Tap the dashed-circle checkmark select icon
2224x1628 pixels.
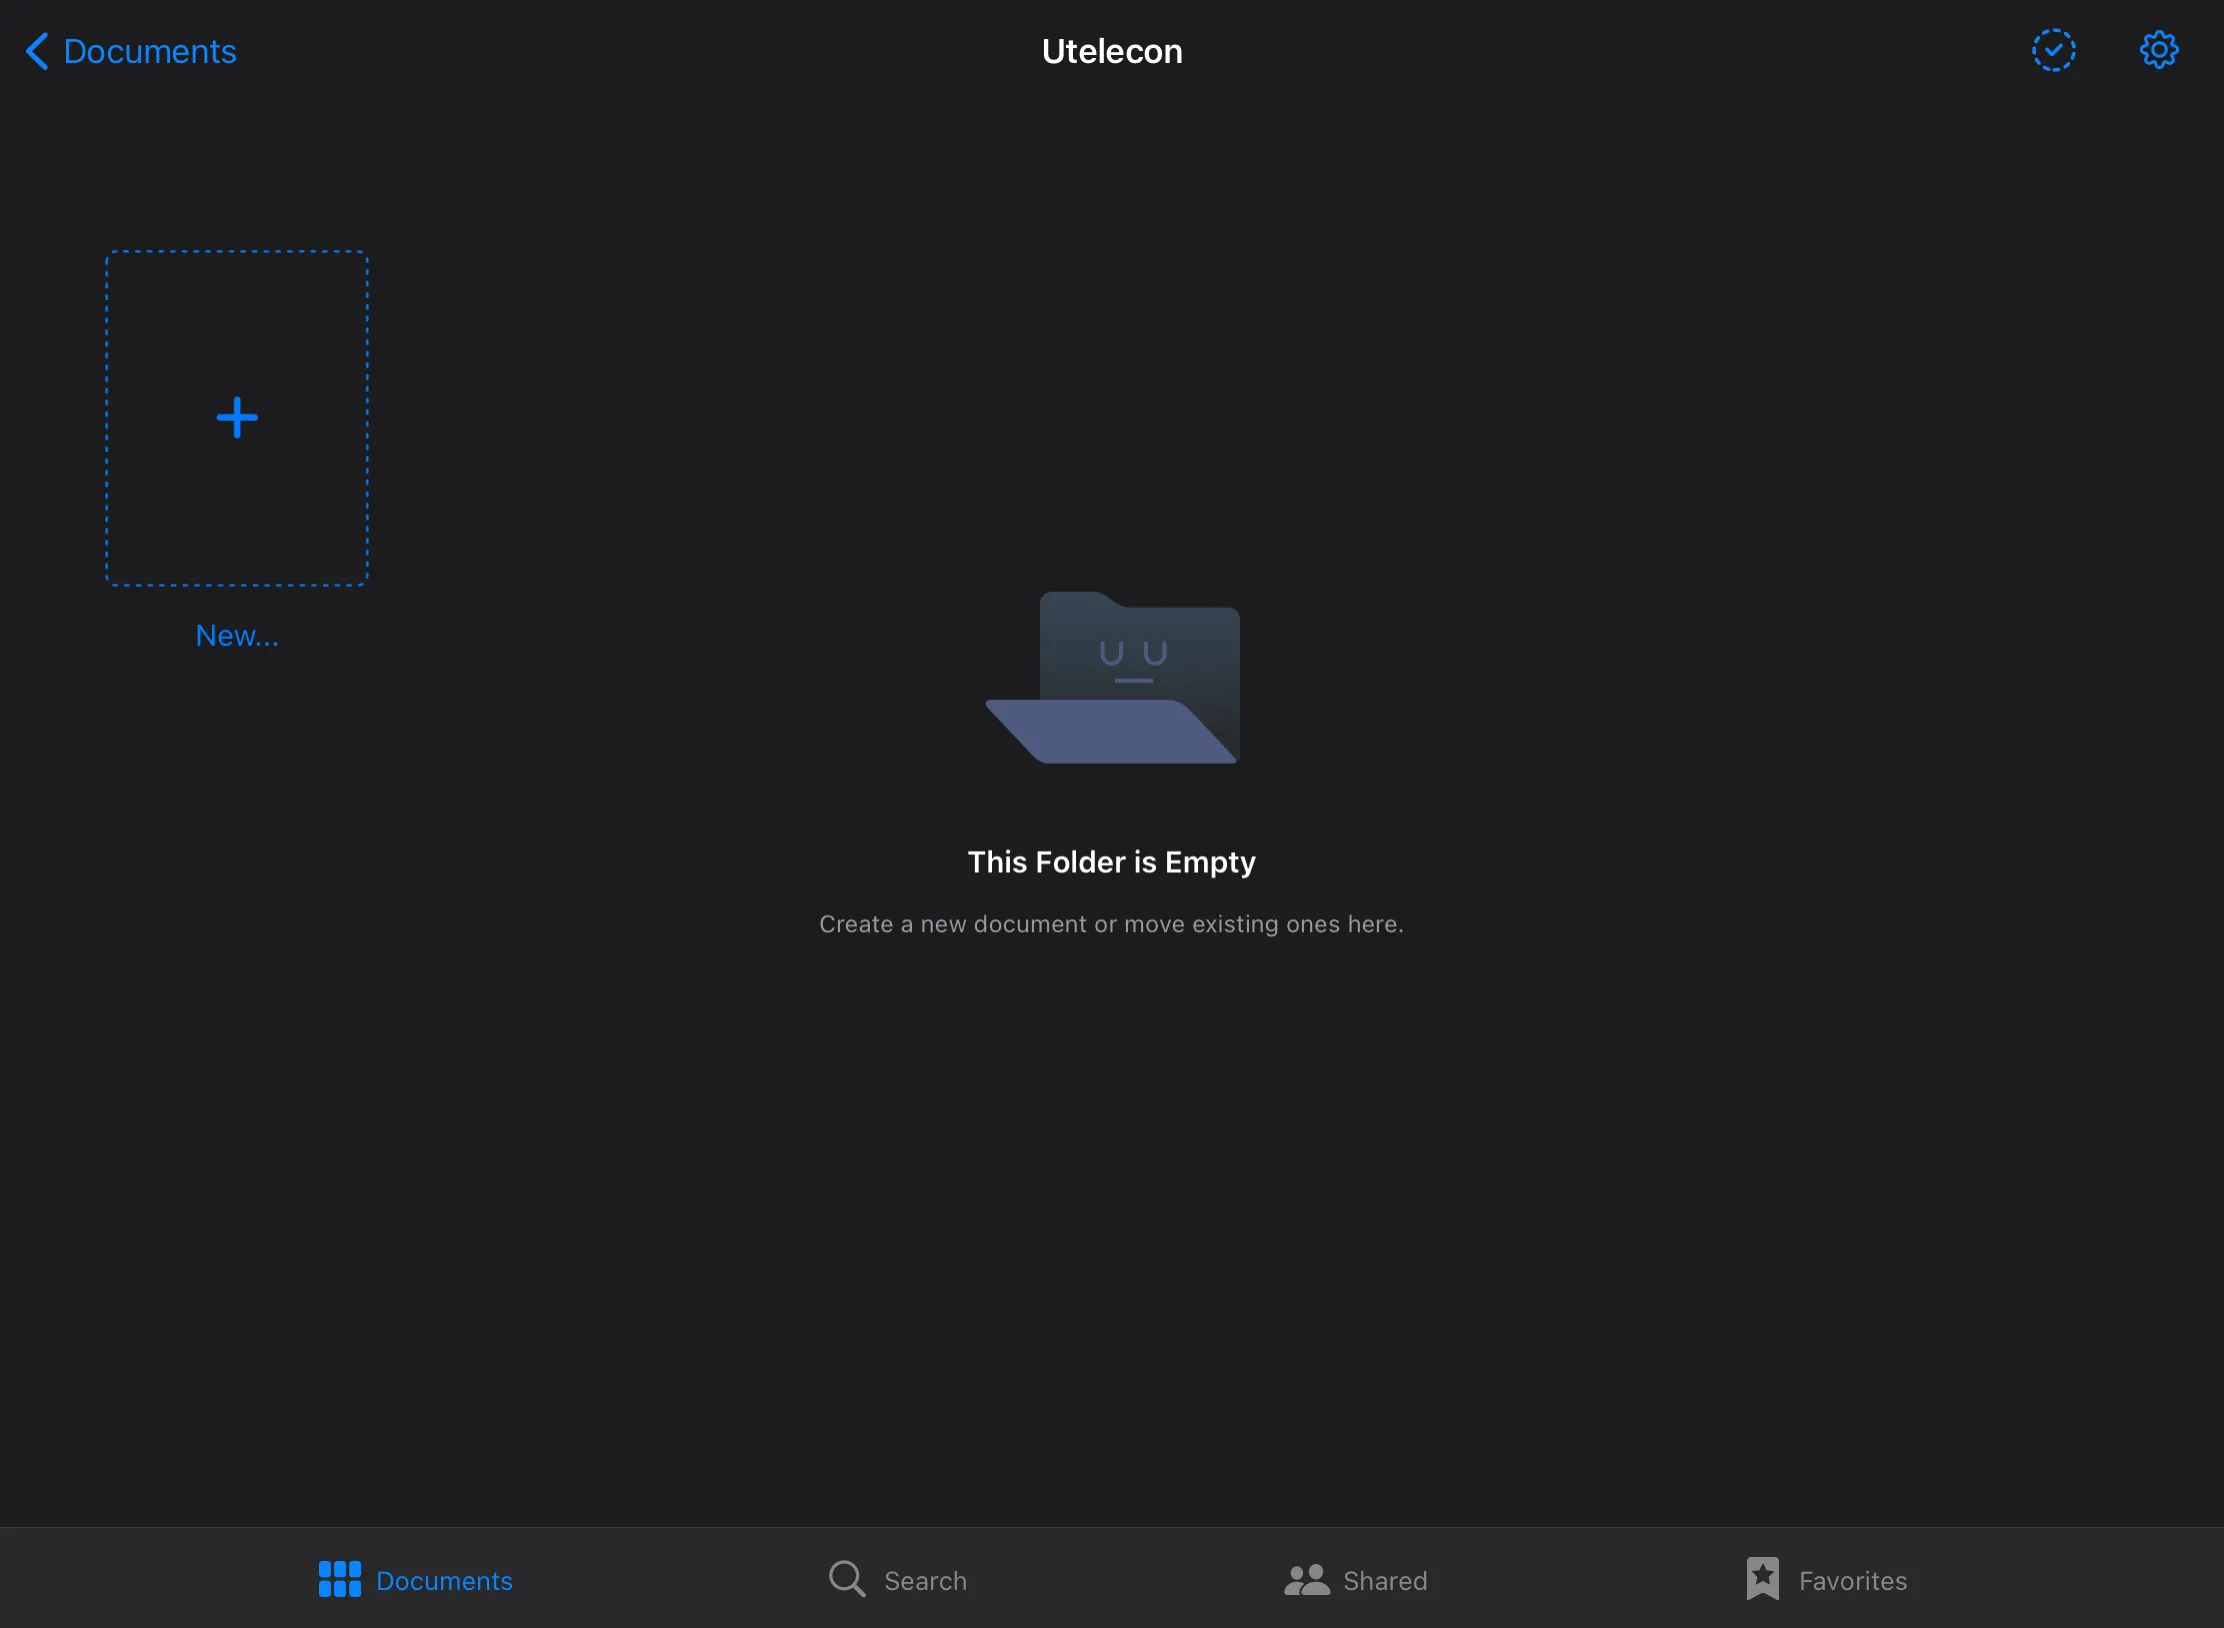tap(2053, 50)
